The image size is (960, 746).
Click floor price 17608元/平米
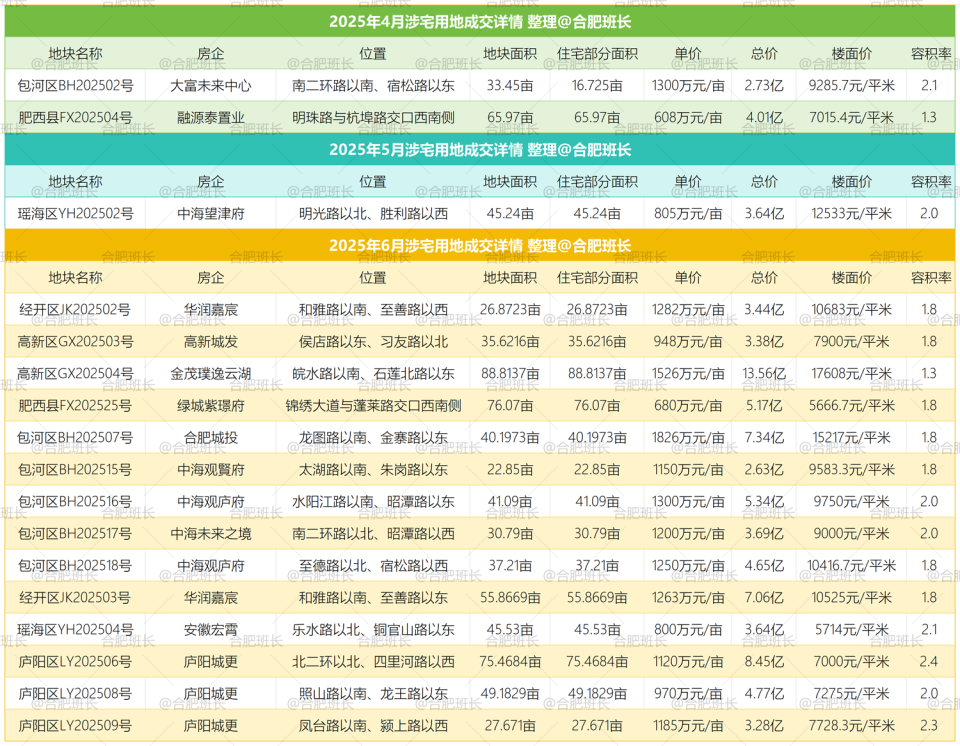pos(851,374)
